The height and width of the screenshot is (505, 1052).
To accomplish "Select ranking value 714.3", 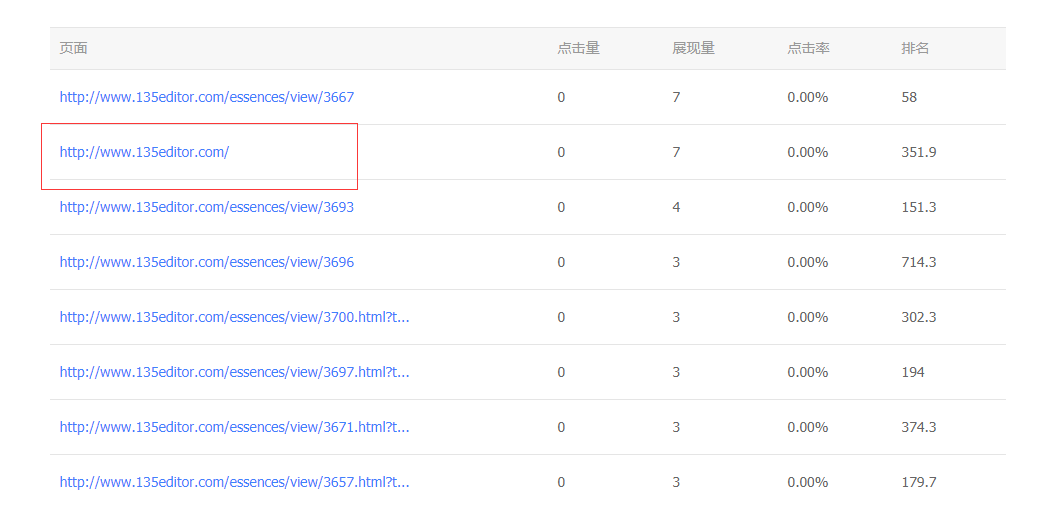I will (918, 262).
